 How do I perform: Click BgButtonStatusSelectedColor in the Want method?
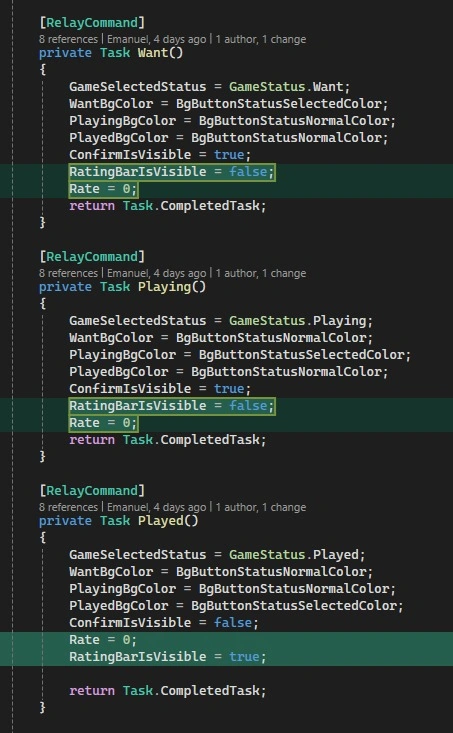pos(278,103)
